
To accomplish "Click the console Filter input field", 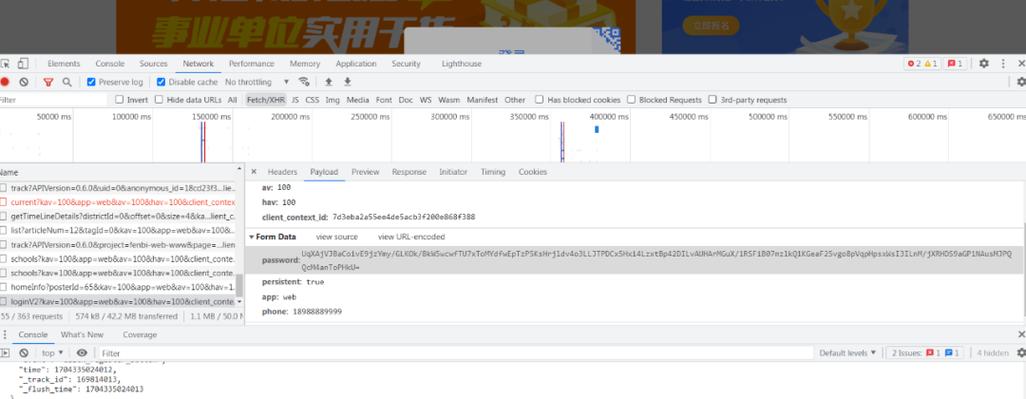I will tap(456, 353).
